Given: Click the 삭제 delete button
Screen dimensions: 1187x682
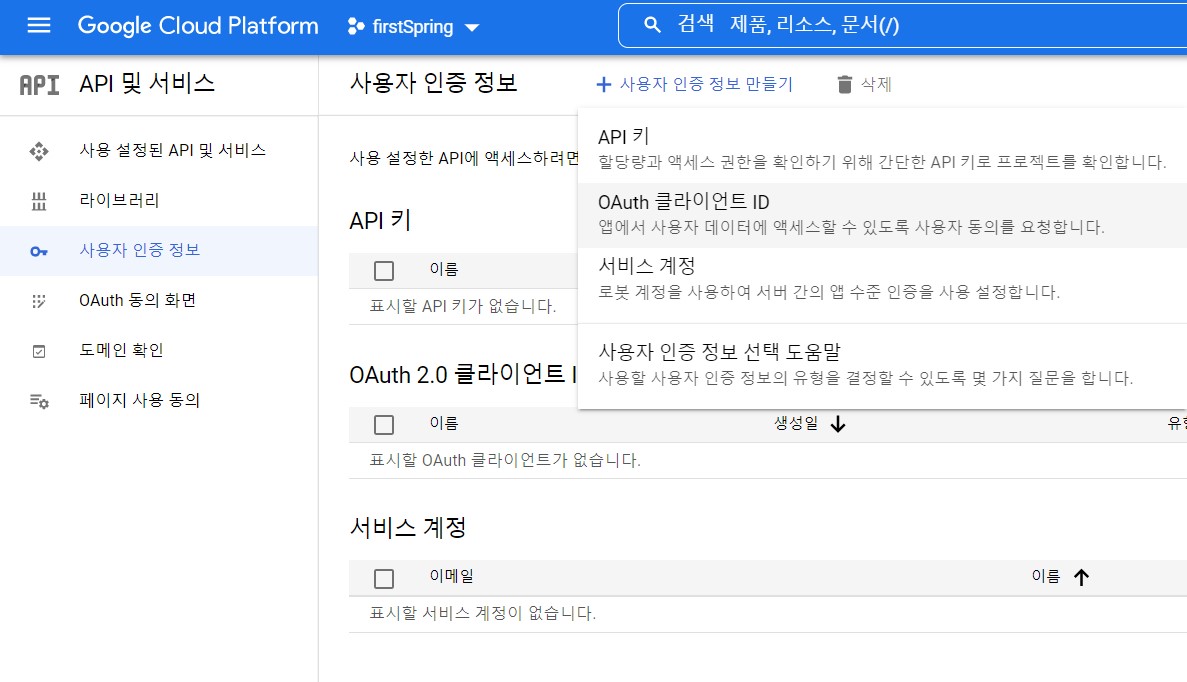Looking at the screenshot, I should (x=865, y=84).
